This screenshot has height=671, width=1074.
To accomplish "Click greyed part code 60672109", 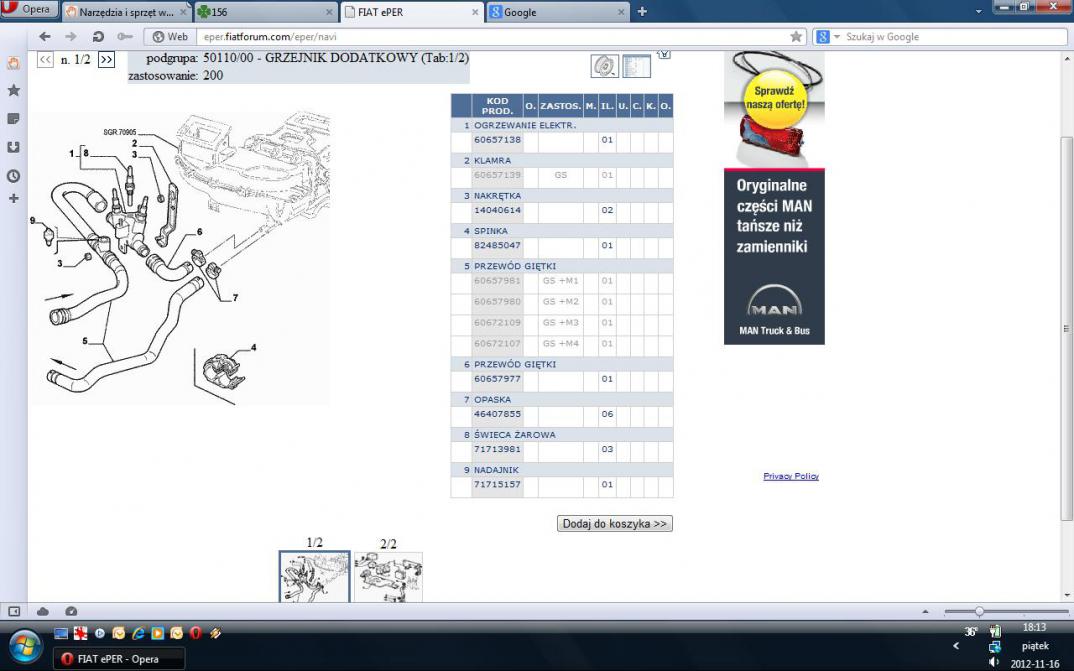I will pyautogui.click(x=497, y=322).
